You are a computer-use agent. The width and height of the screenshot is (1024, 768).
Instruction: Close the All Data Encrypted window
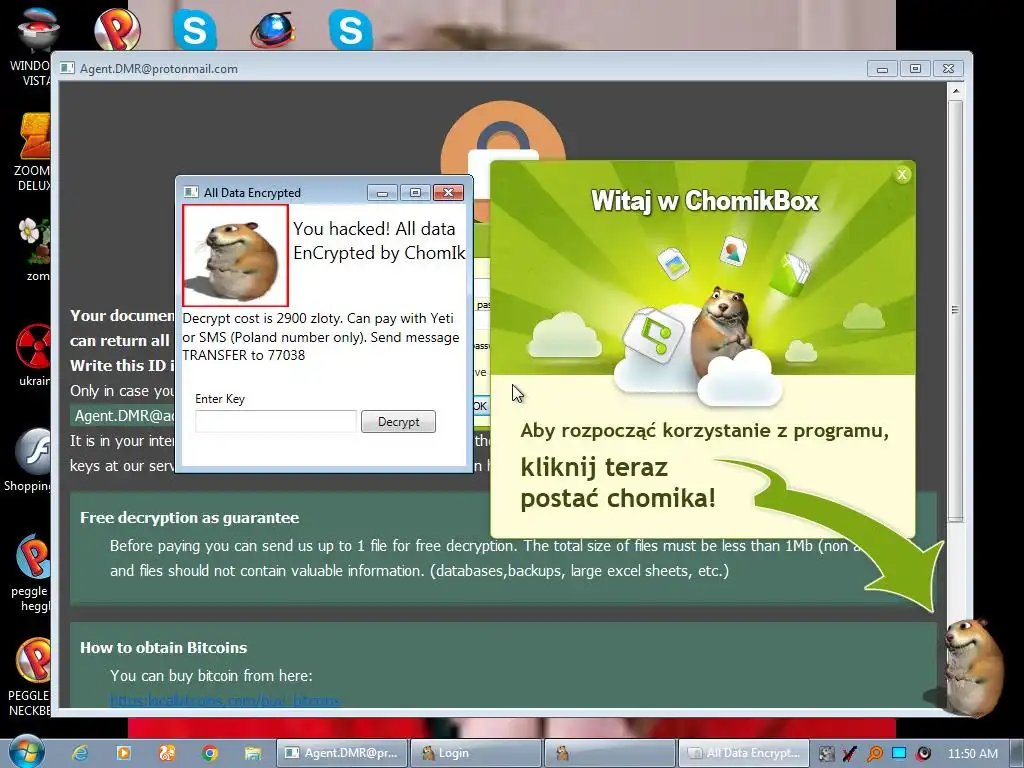coord(448,193)
